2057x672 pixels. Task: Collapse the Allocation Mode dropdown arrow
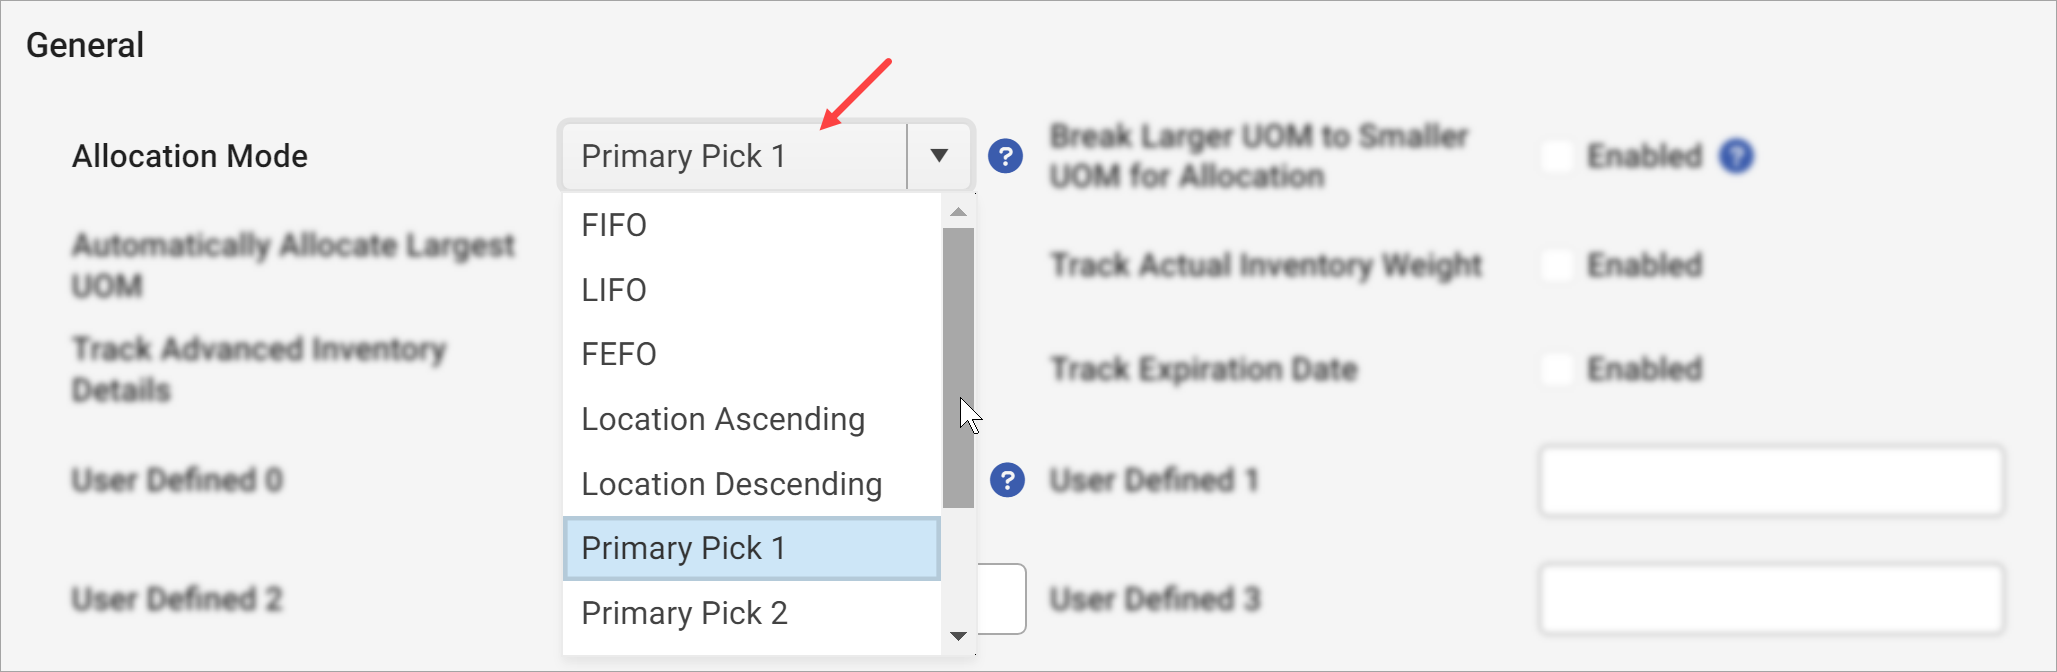(939, 156)
